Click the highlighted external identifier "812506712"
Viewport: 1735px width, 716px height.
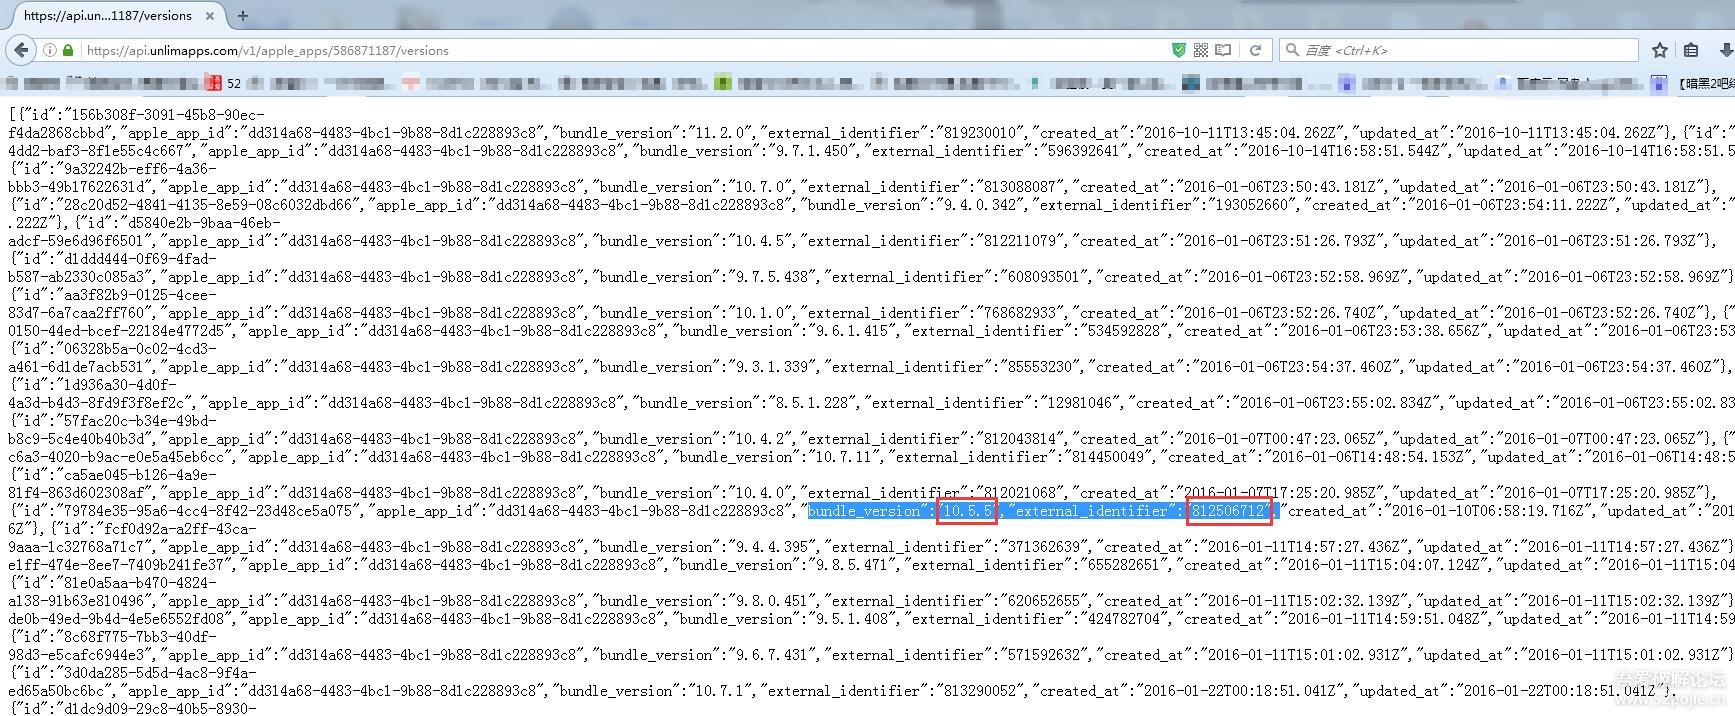pos(1228,511)
